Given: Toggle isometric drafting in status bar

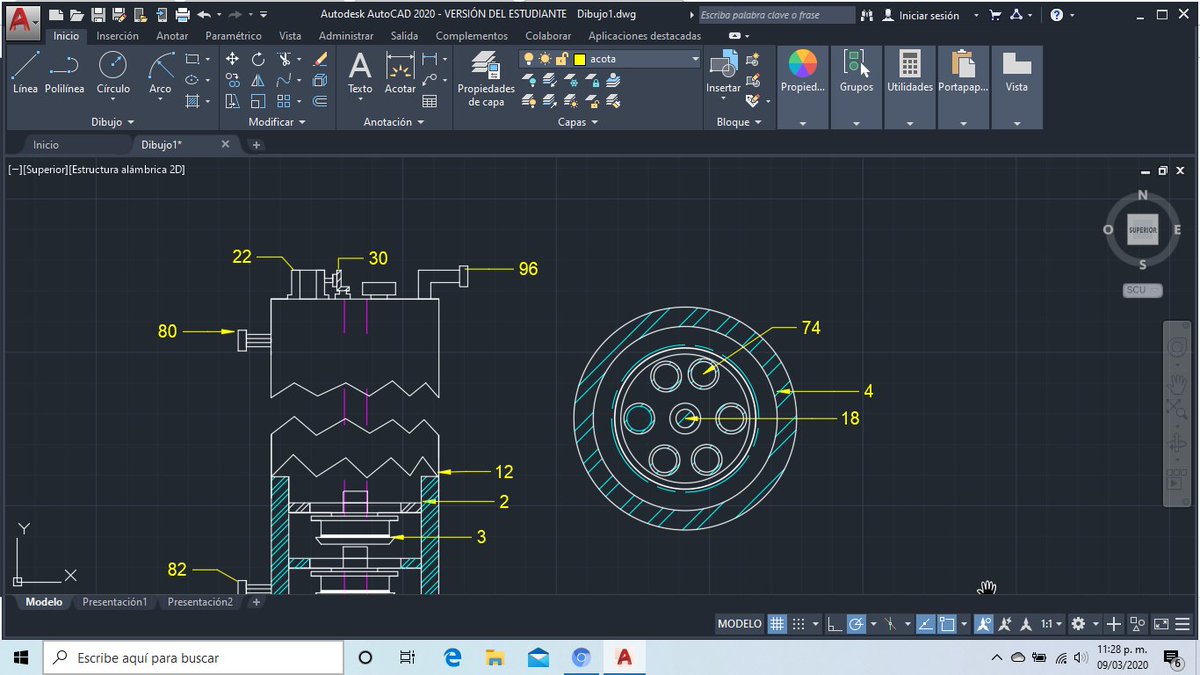Looking at the screenshot, I should pos(891,624).
